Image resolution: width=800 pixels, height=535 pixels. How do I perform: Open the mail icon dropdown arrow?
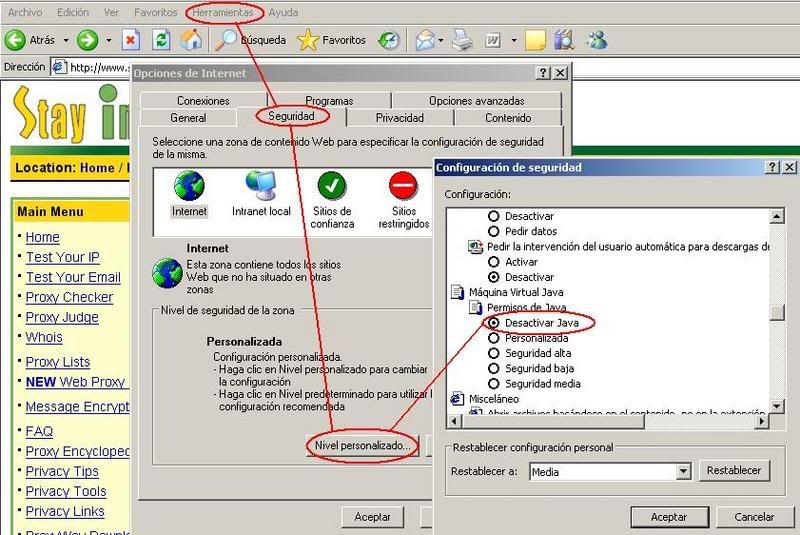[441, 41]
